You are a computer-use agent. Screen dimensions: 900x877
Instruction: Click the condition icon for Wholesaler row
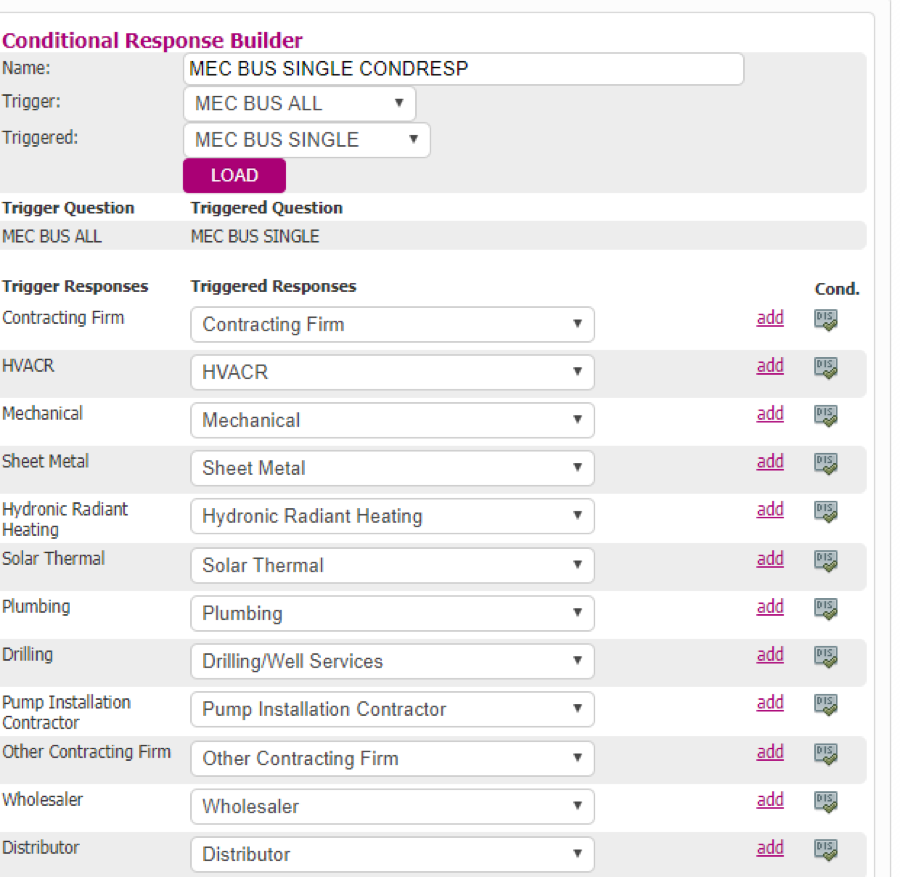coord(826,802)
